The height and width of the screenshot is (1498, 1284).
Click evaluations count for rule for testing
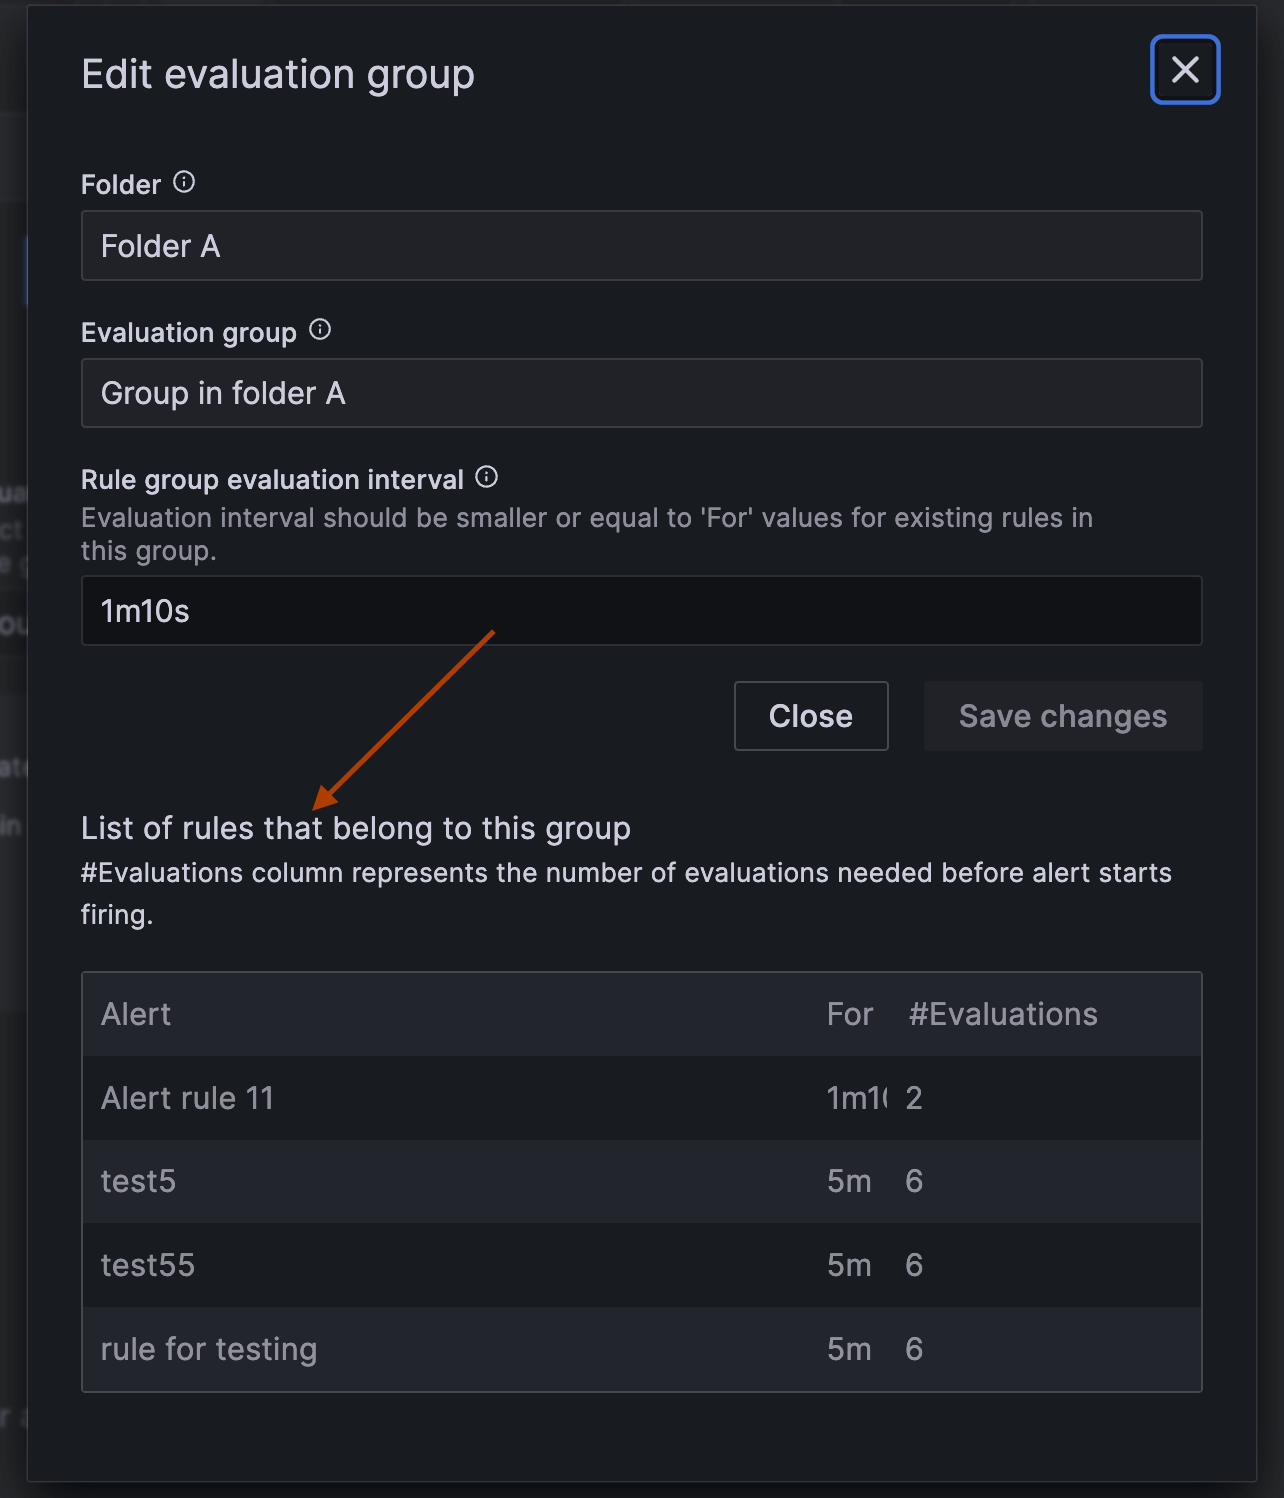click(x=914, y=1349)
